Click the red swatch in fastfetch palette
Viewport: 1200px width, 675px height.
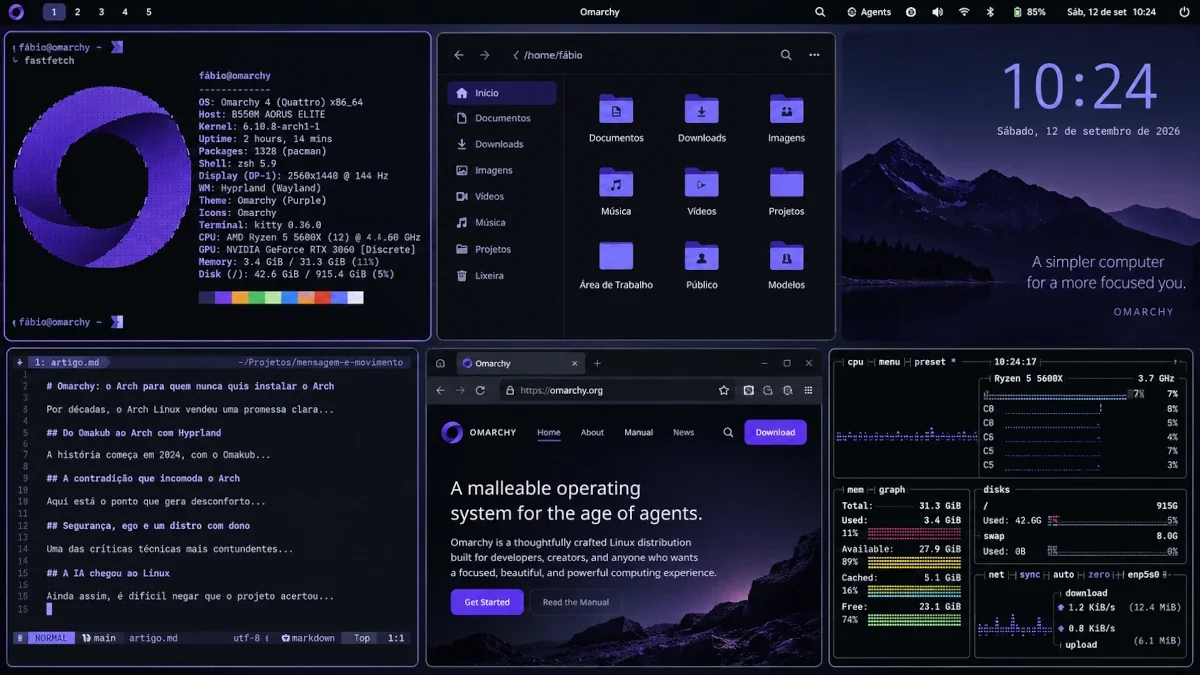(323, 298)
